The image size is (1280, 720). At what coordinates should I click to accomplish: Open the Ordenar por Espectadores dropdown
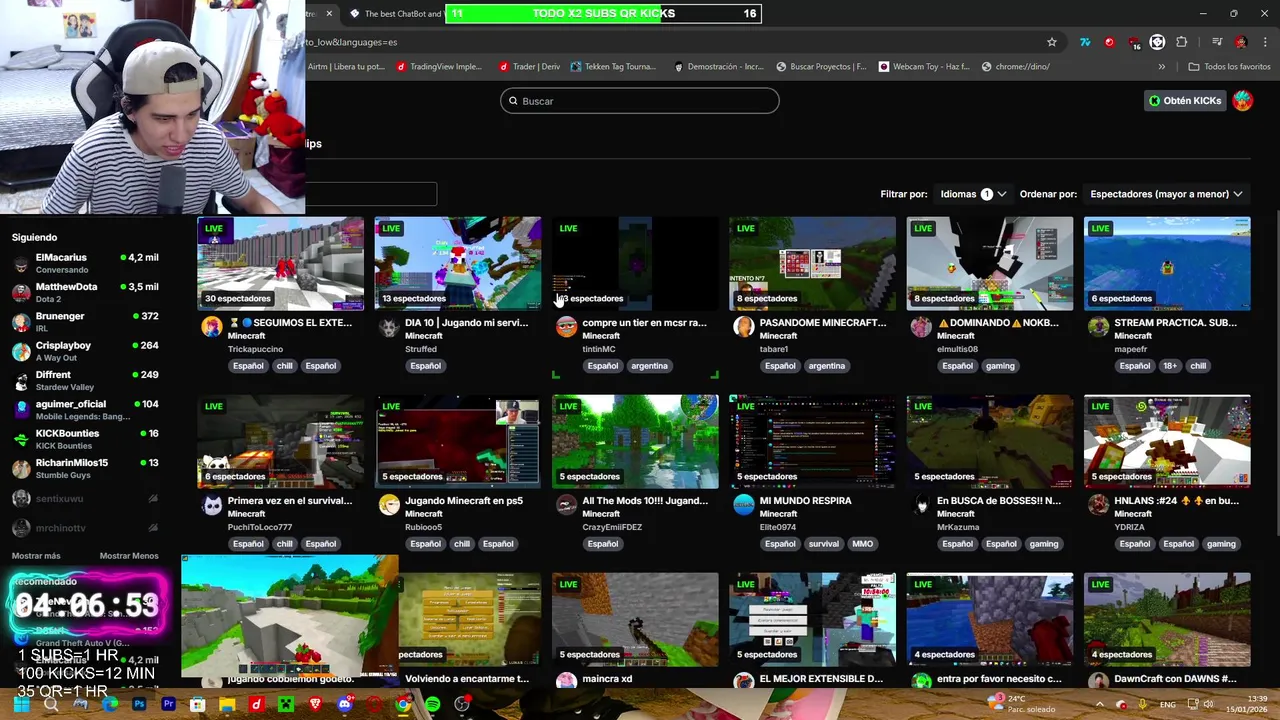1166,194
